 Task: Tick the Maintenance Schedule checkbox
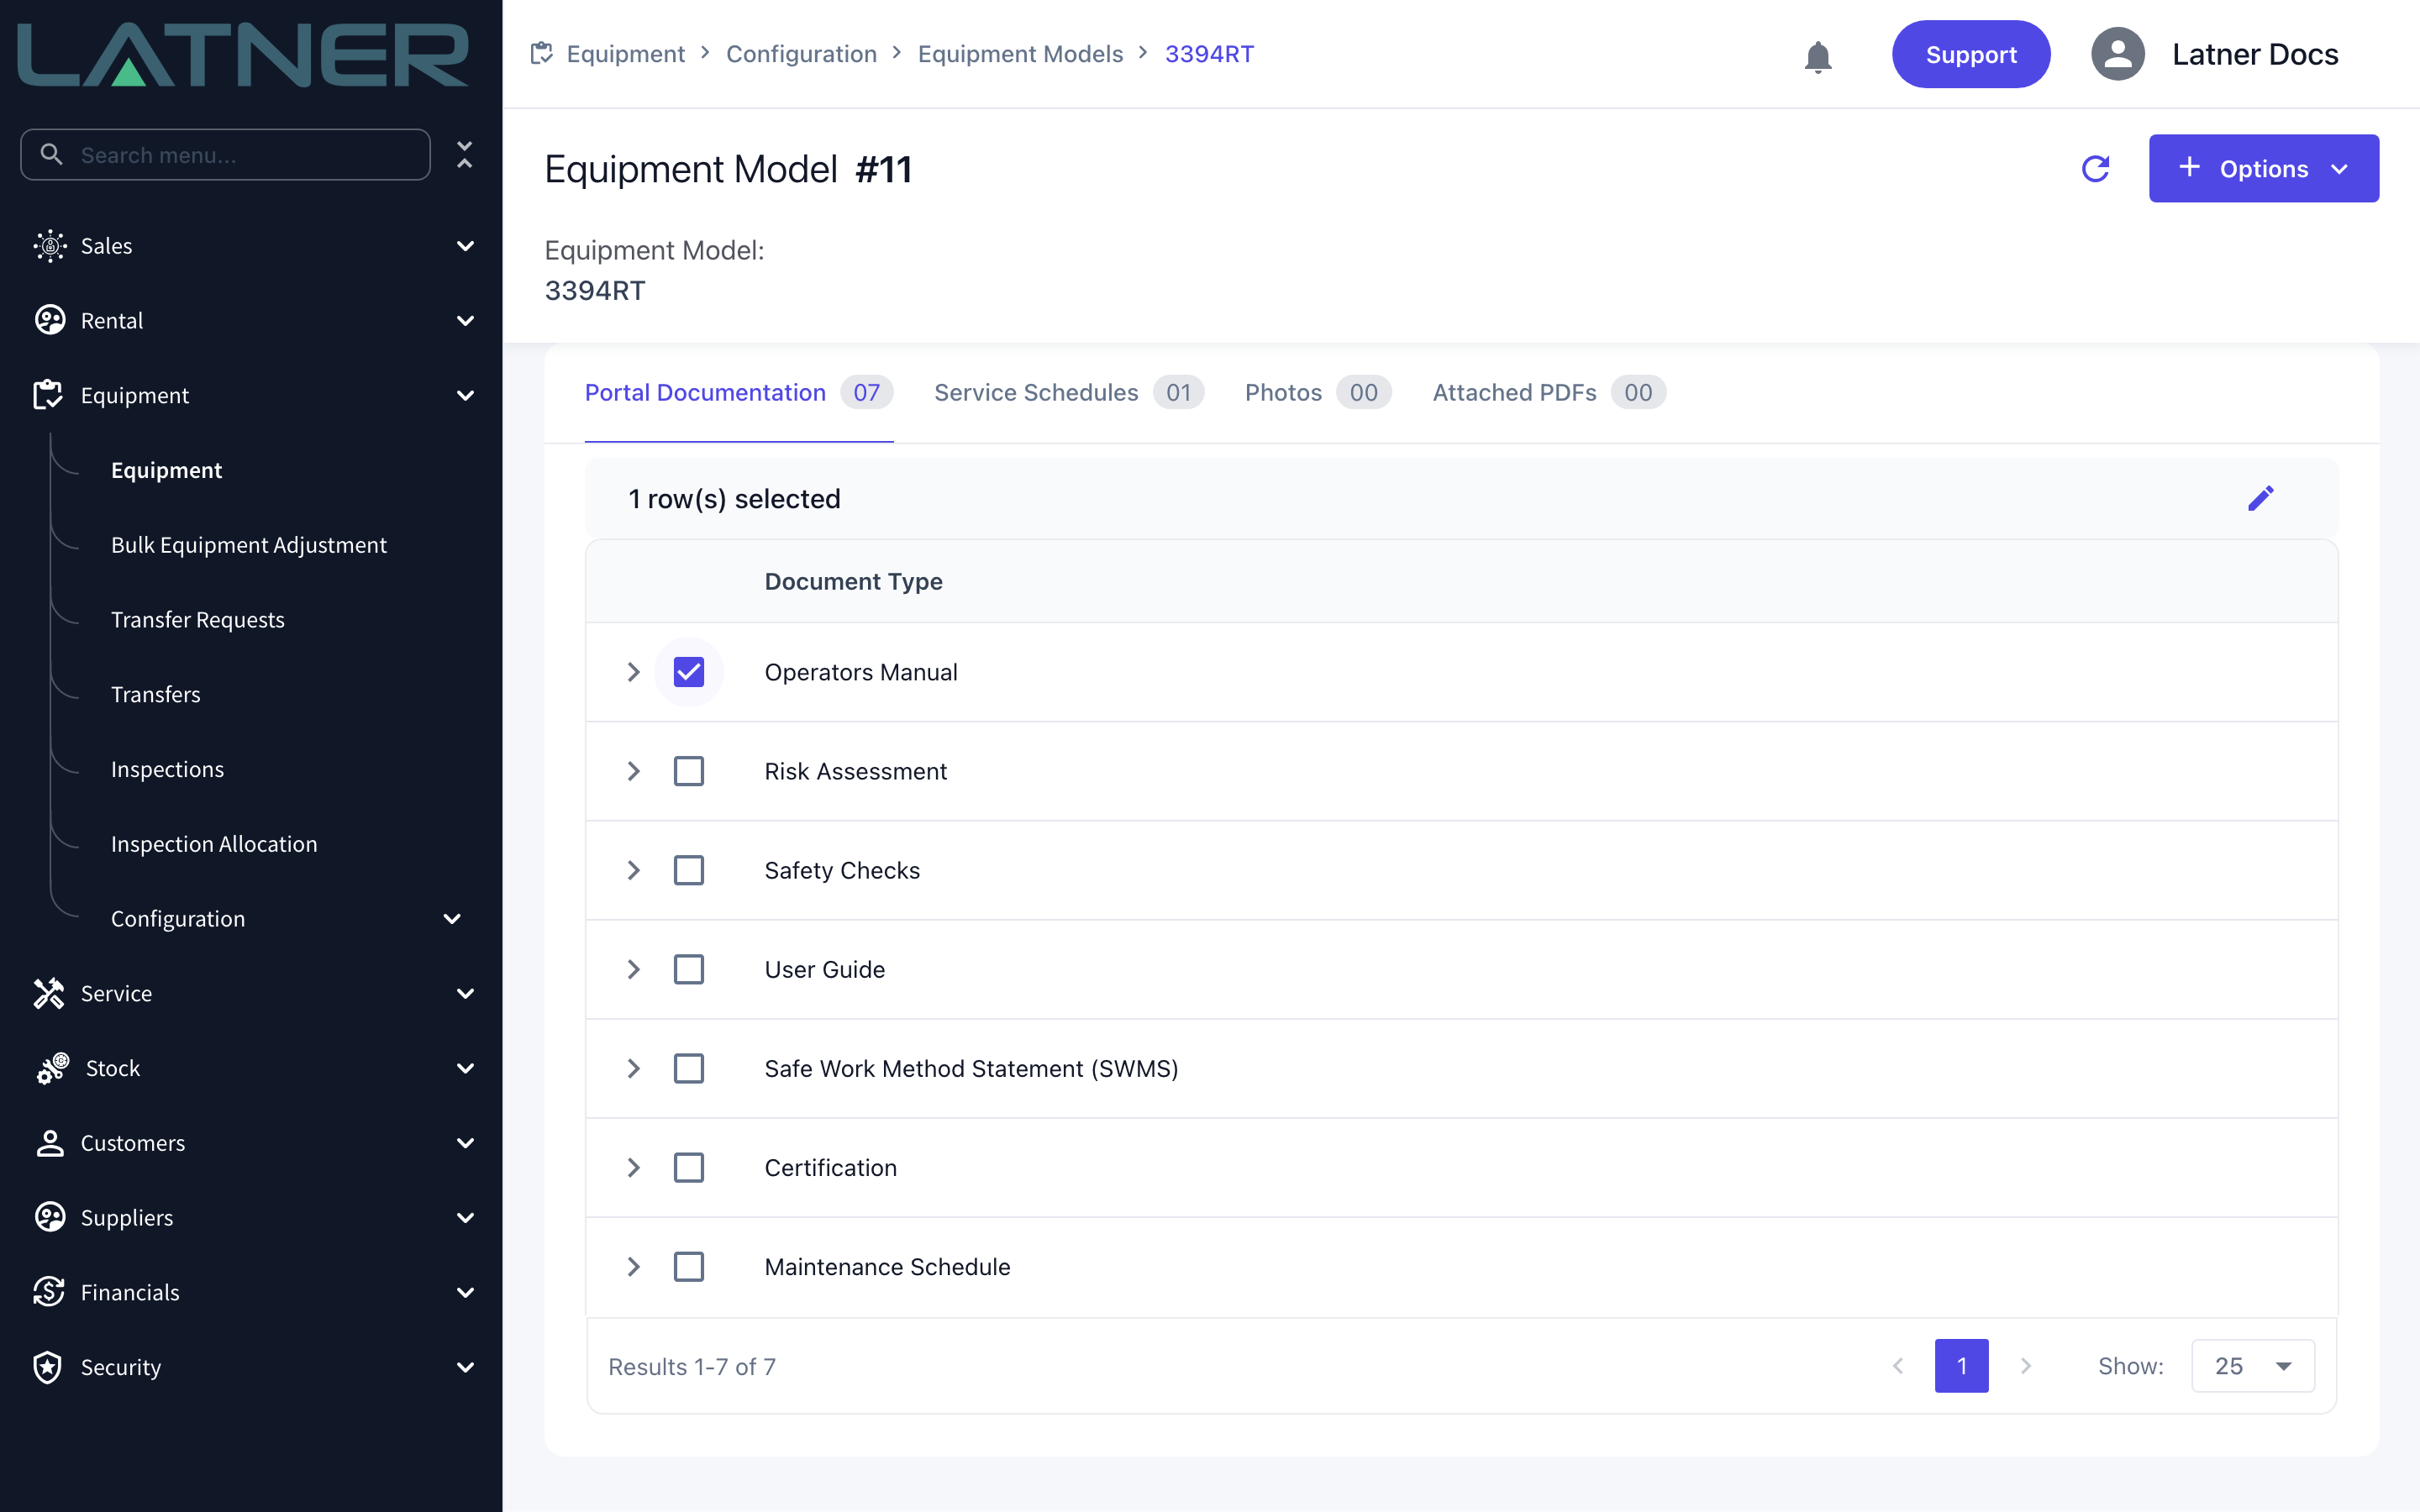point(689,1267)
